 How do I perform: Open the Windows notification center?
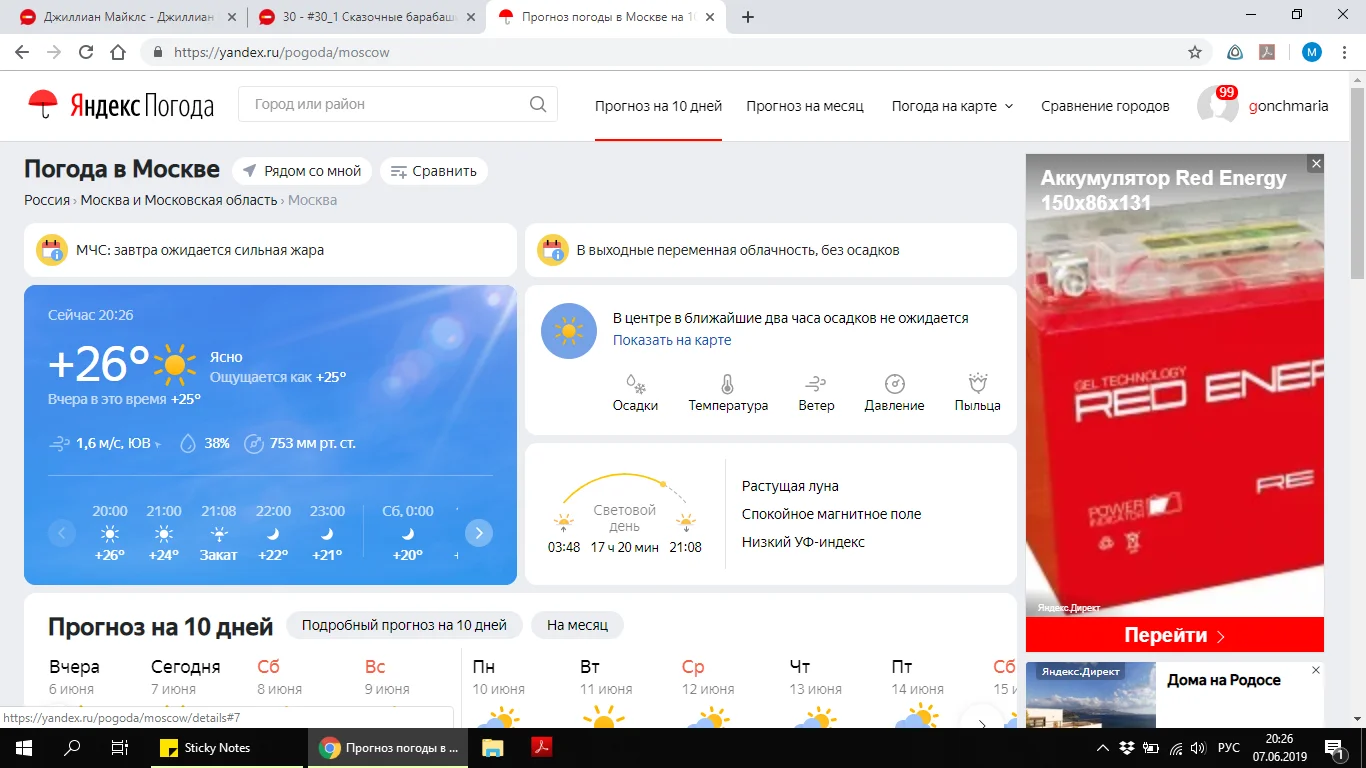coord(1334,748)
